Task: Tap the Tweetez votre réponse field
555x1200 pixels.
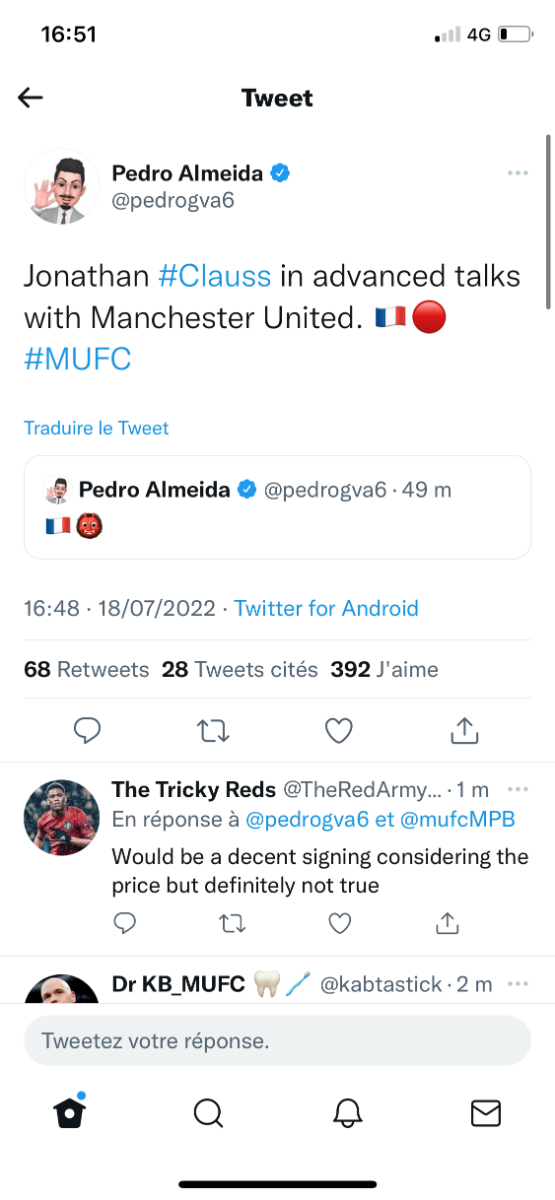Action: (277, 1040)
